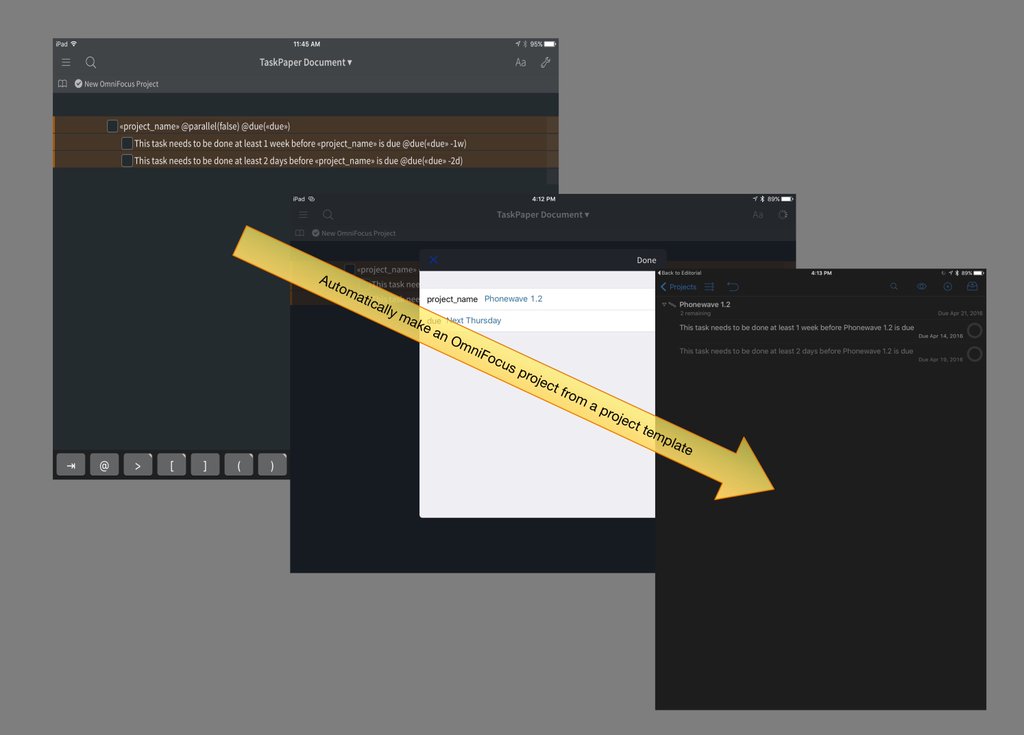Screen dimensions: 1024x735
Task: Click the template line ending in '@due(«due» -1w)'
Action: point(300,143)
